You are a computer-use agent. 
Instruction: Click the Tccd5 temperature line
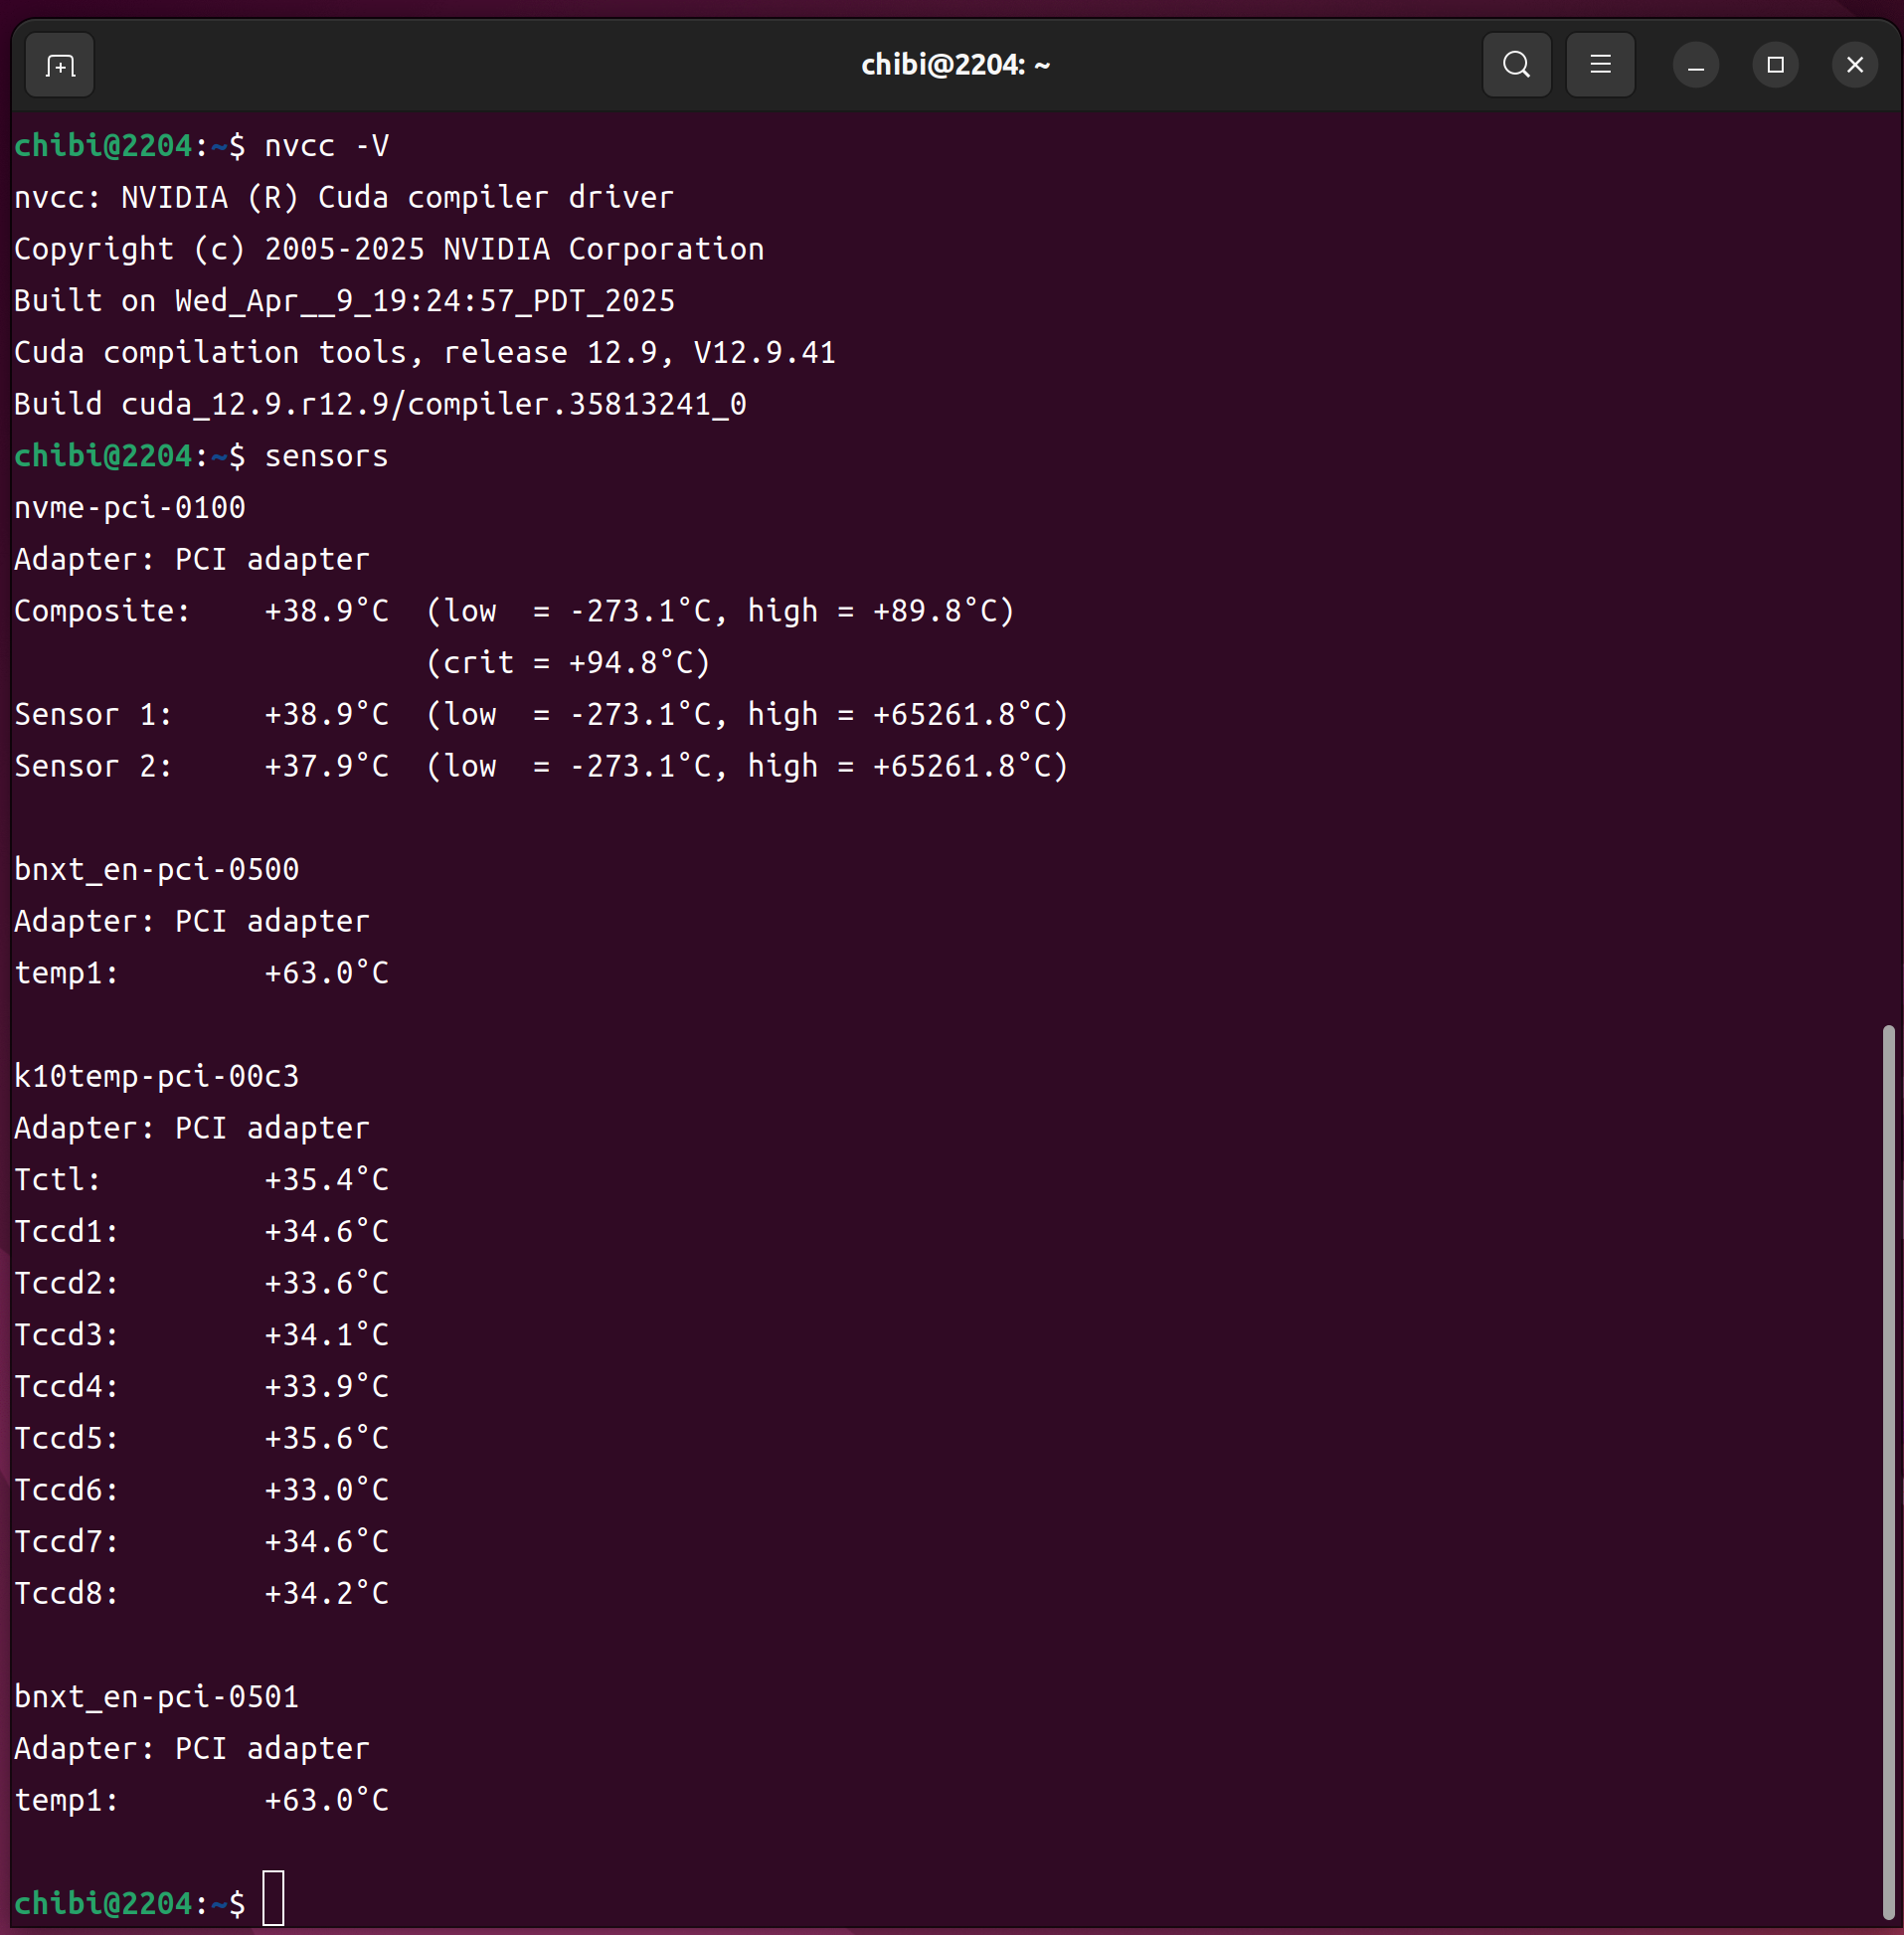200,1438
